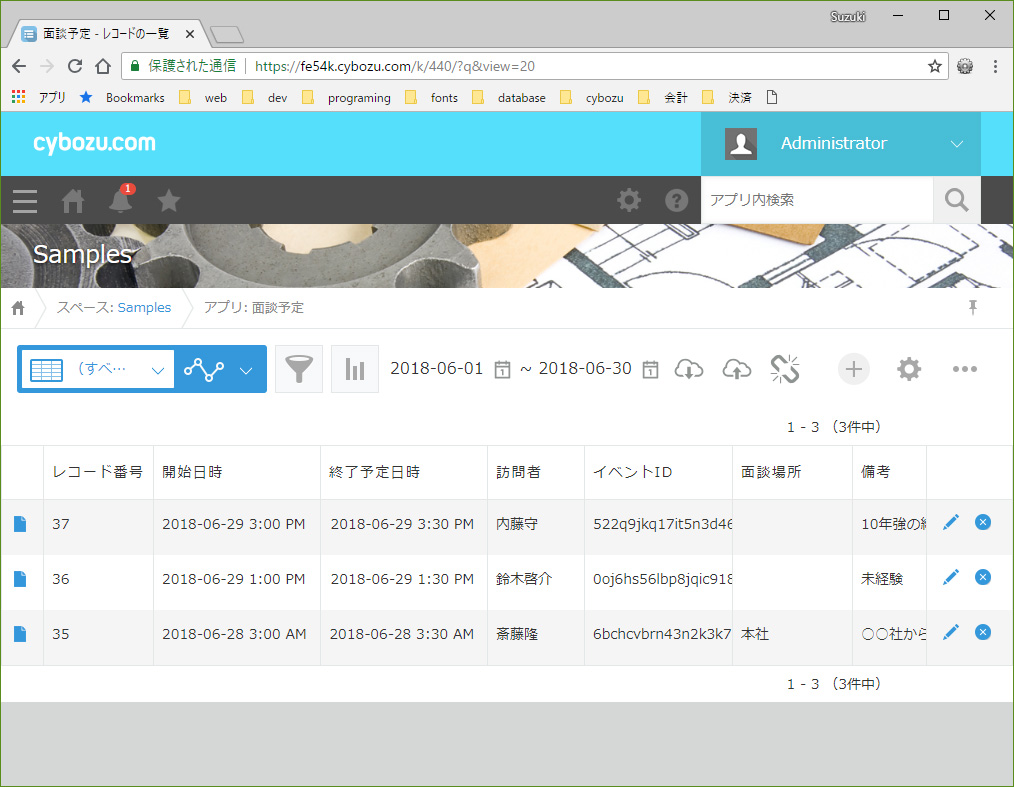Open the Administrator user menu
The height and width of the screenshot is (787, 1014).
840,144
